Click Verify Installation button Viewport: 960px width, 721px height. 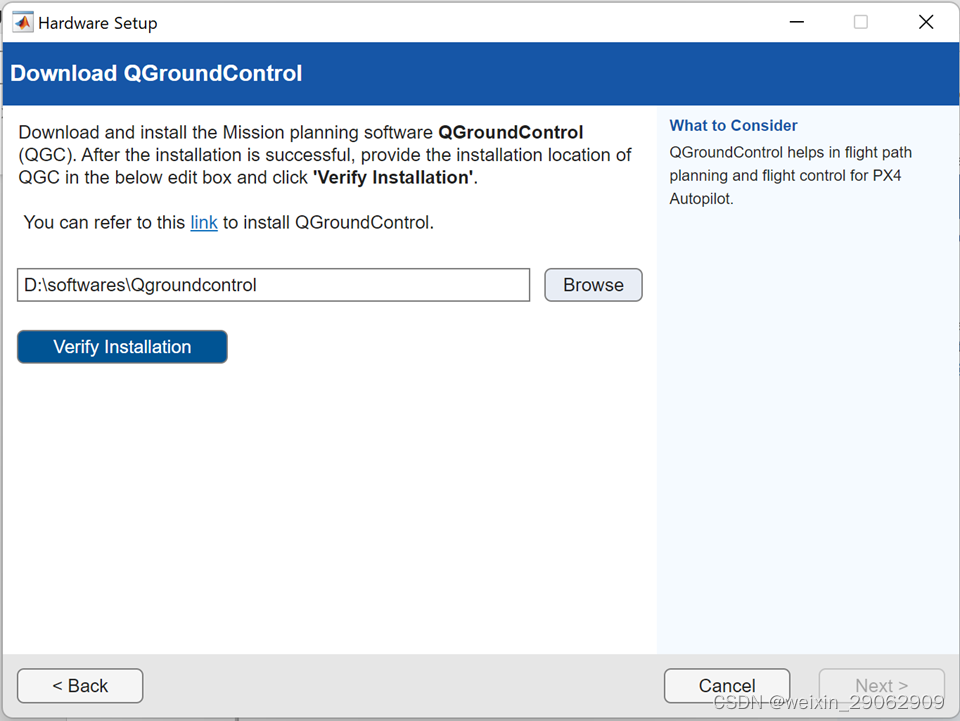[x=122, y=347]
